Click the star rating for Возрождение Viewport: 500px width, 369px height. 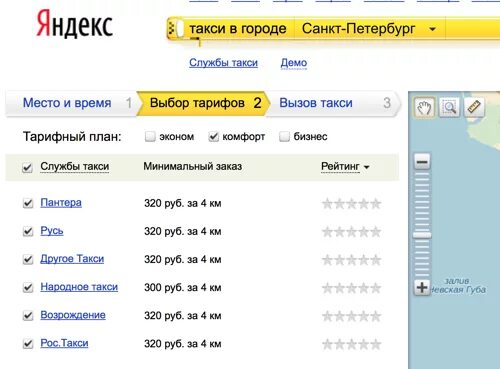[351, 316]
